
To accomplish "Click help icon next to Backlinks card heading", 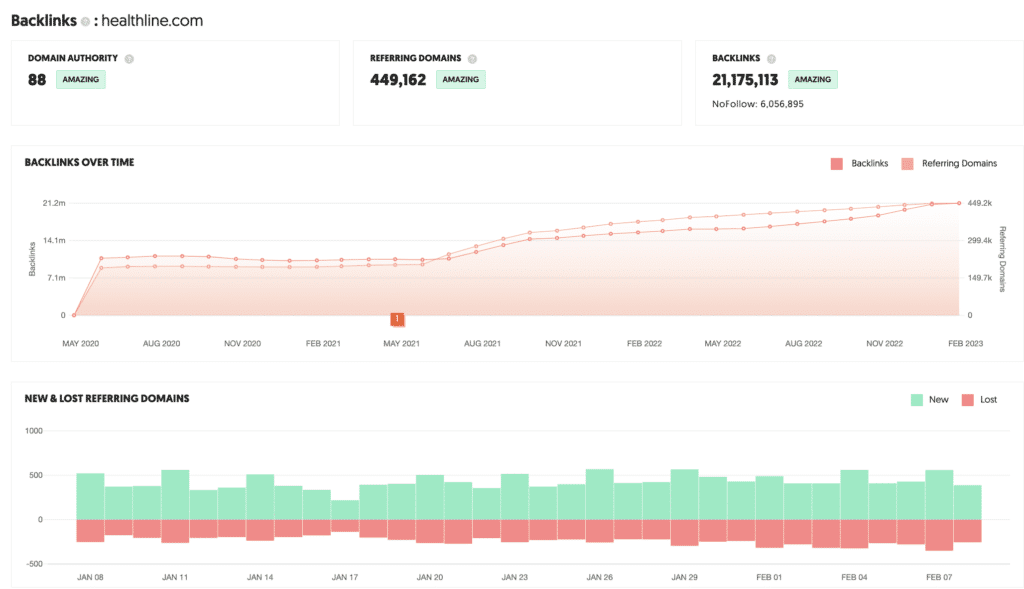I will point(771,59).
